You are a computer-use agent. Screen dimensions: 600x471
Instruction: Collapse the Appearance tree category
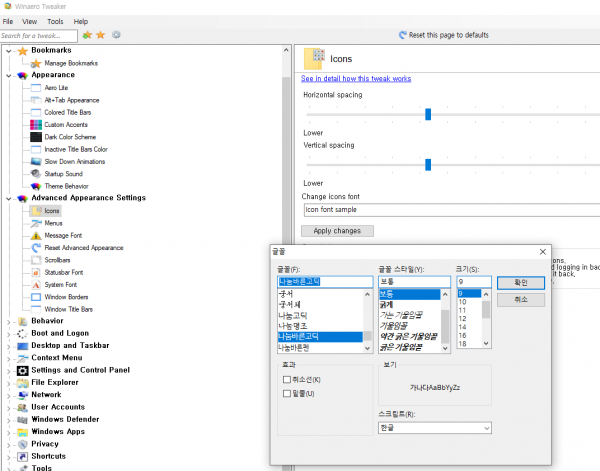coord(8,75)
